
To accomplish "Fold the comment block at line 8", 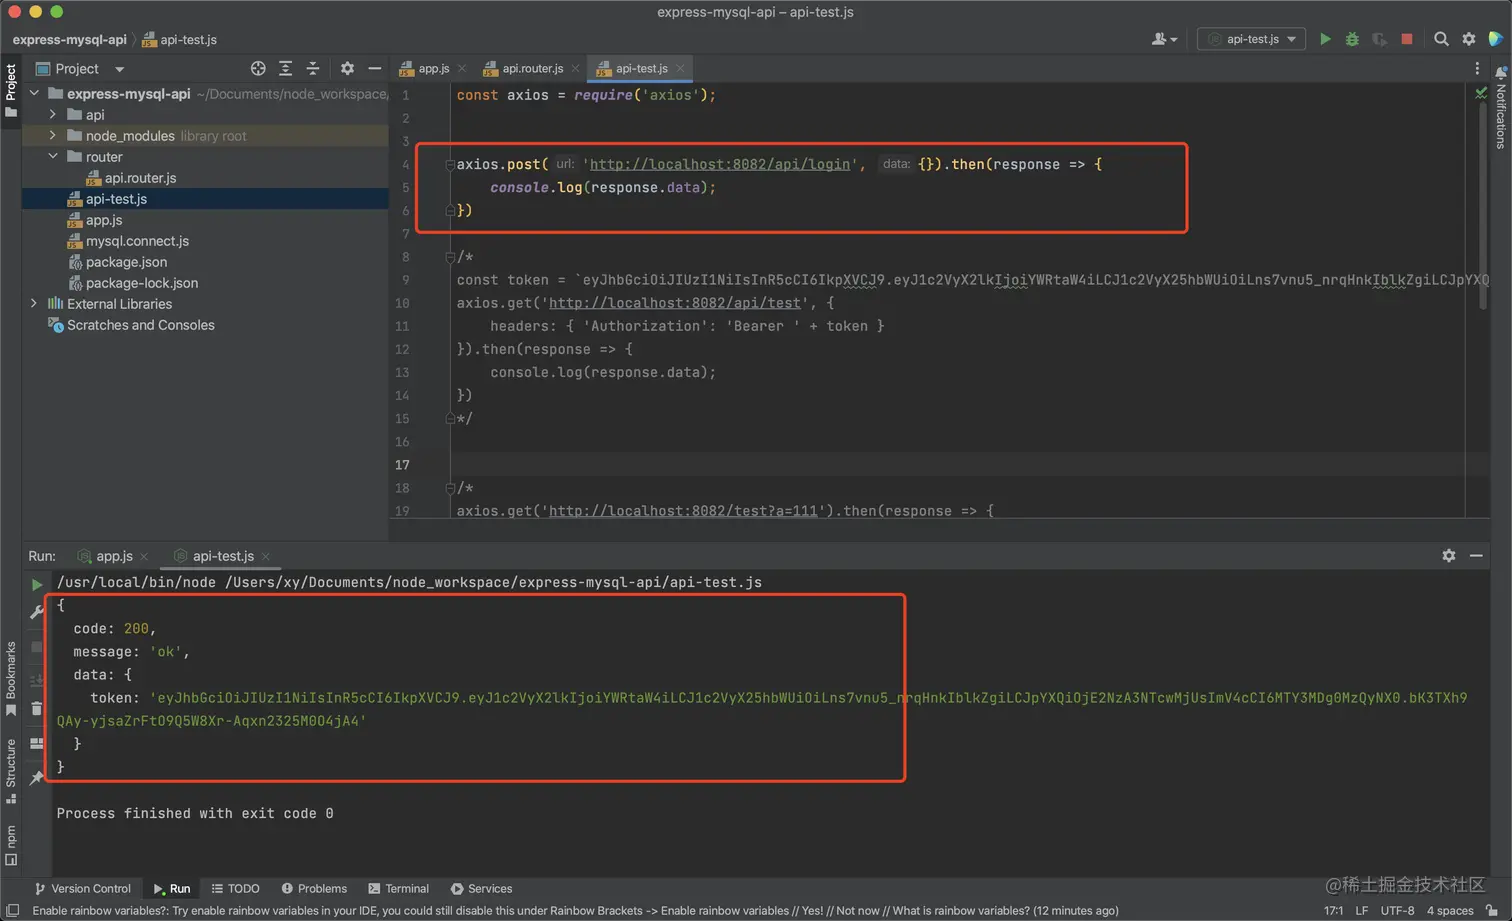I will click(450, 257).
